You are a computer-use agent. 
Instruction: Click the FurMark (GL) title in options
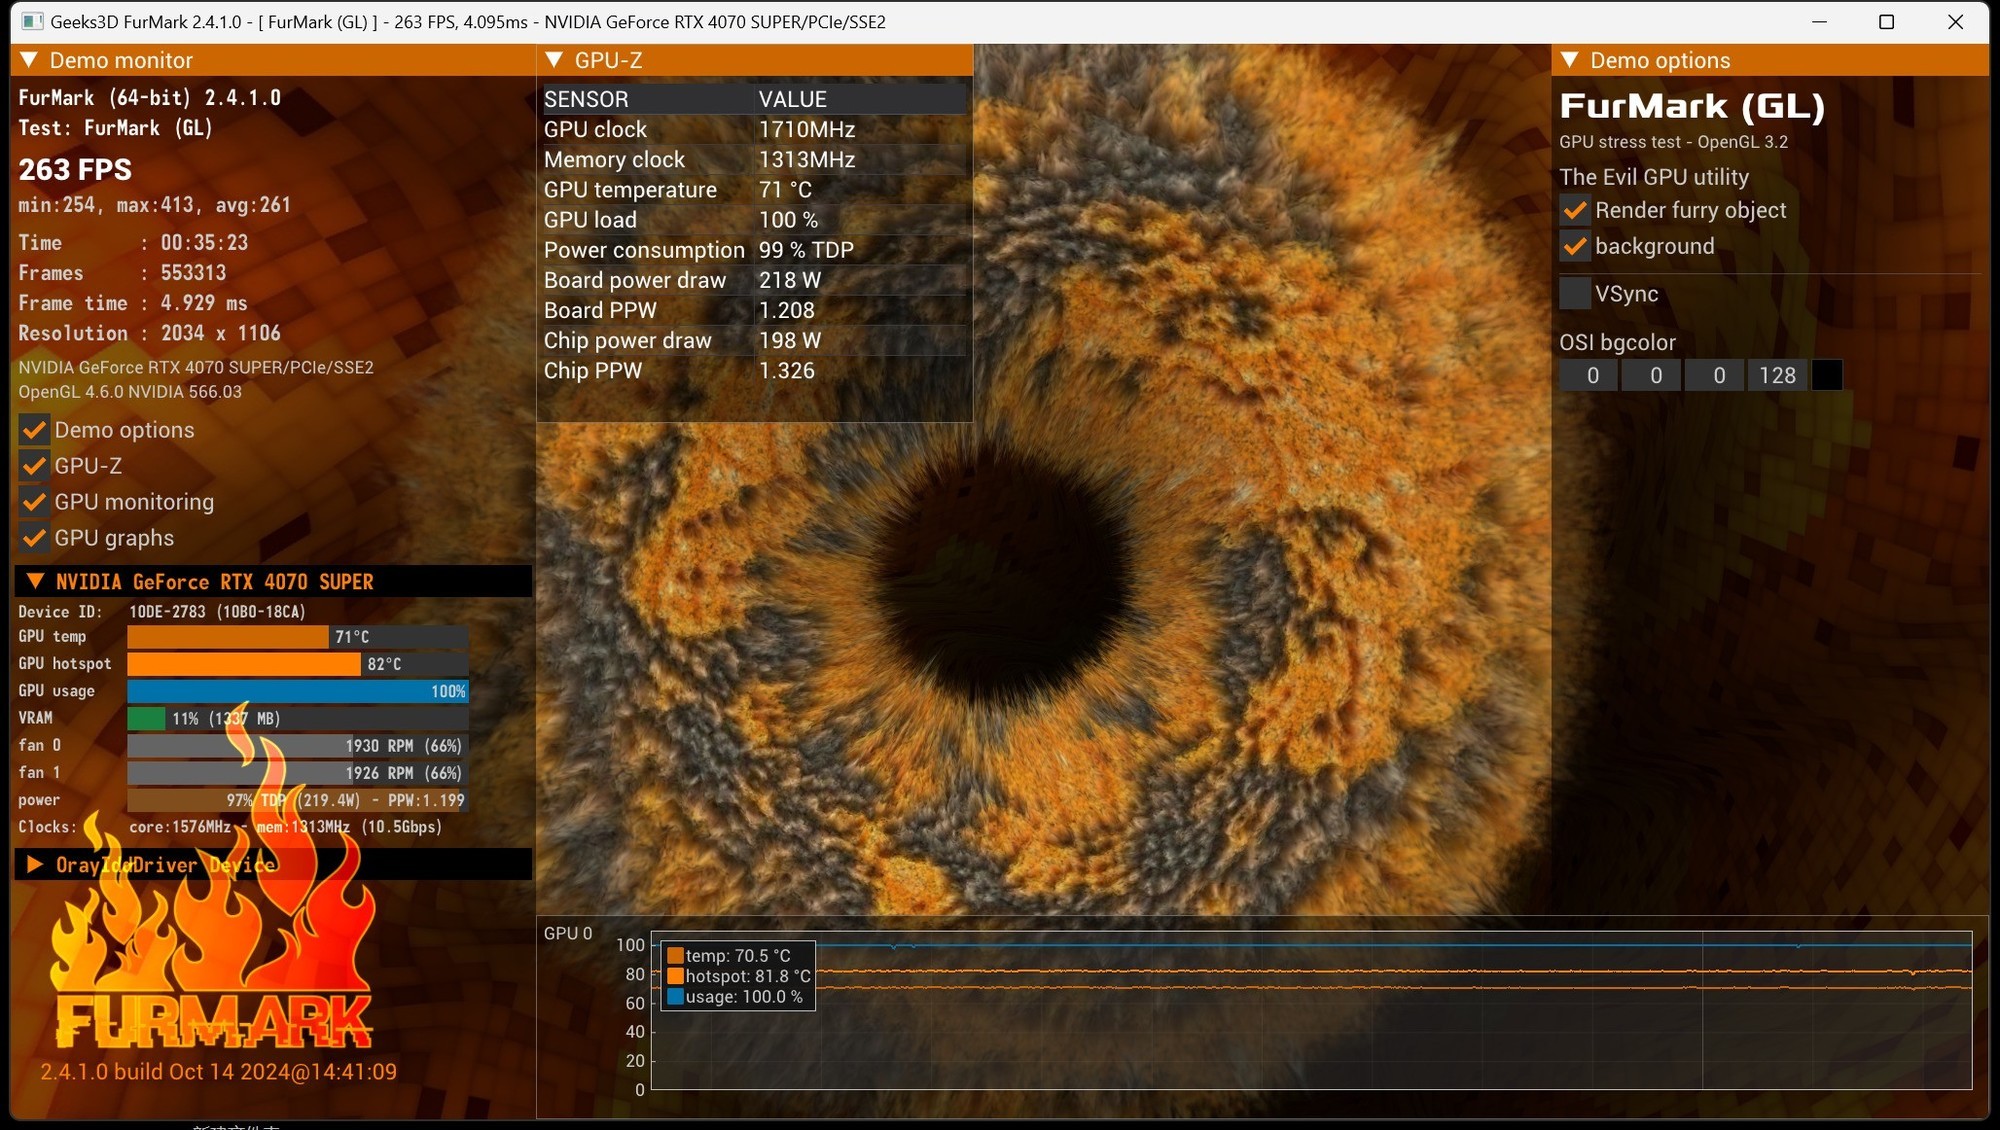(1692, 105)
